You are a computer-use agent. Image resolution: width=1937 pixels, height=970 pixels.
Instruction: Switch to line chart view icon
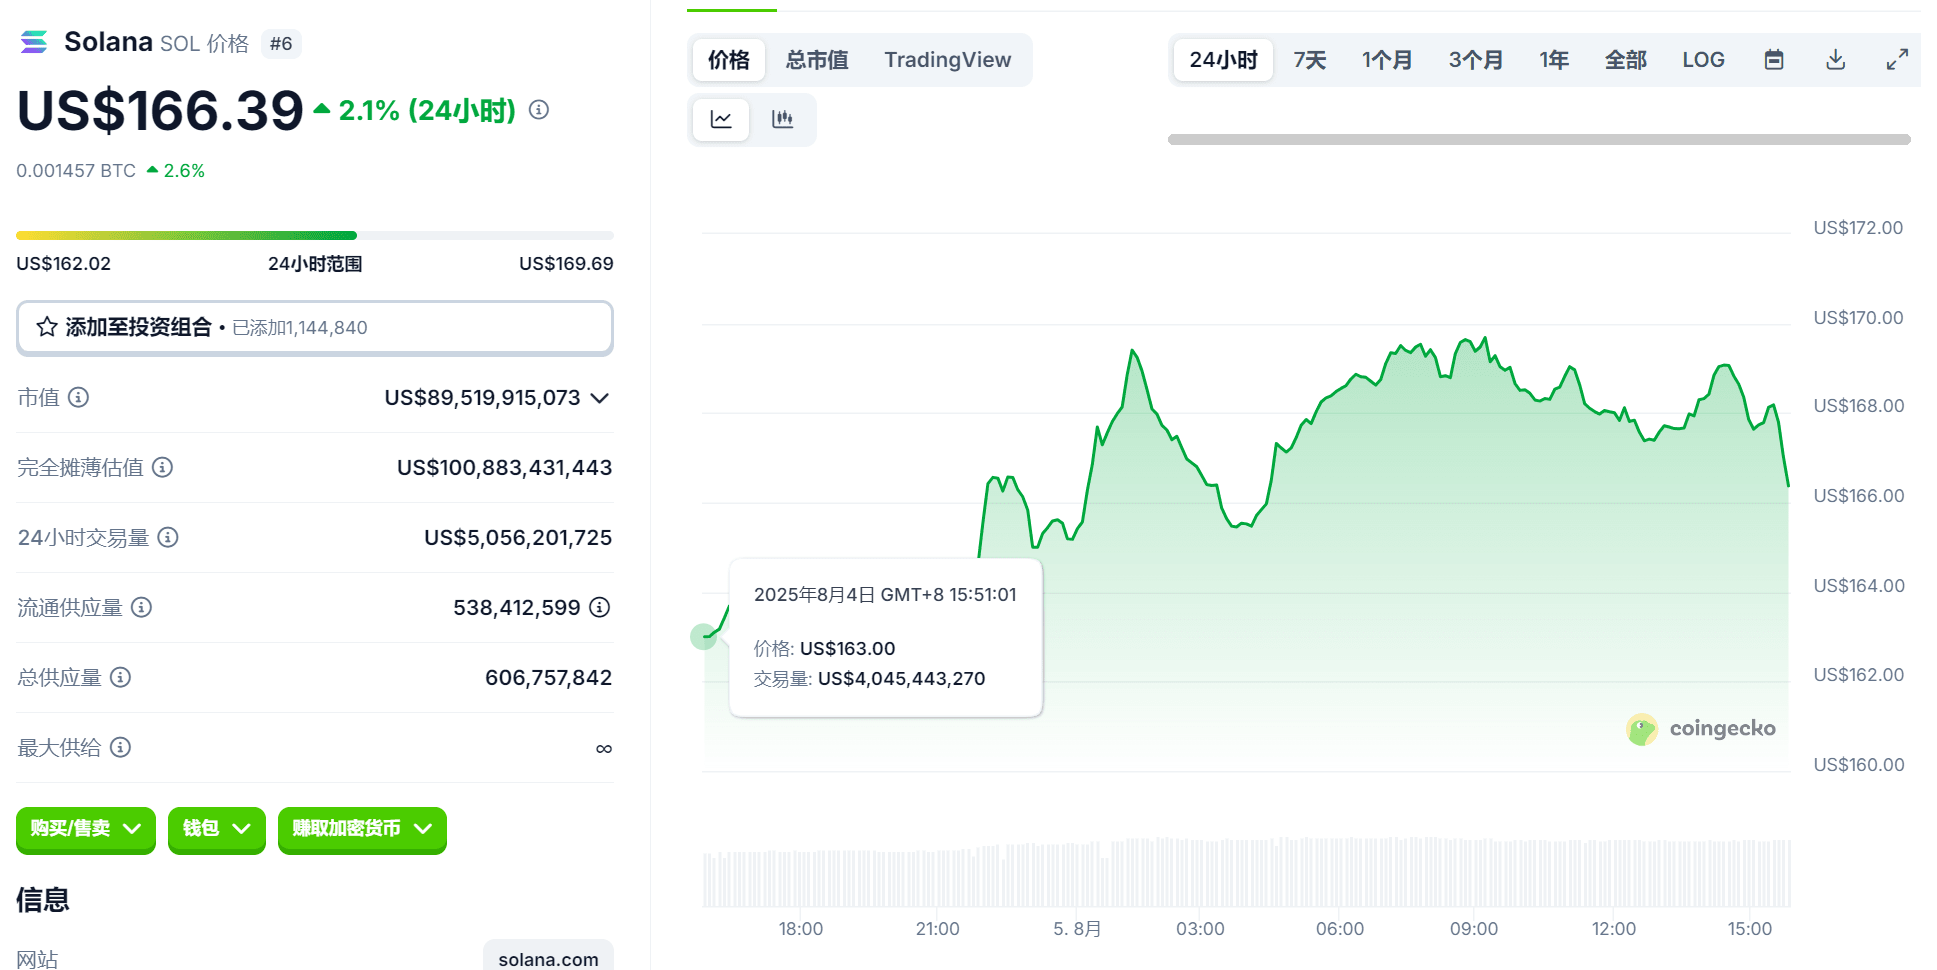[721, 120]
